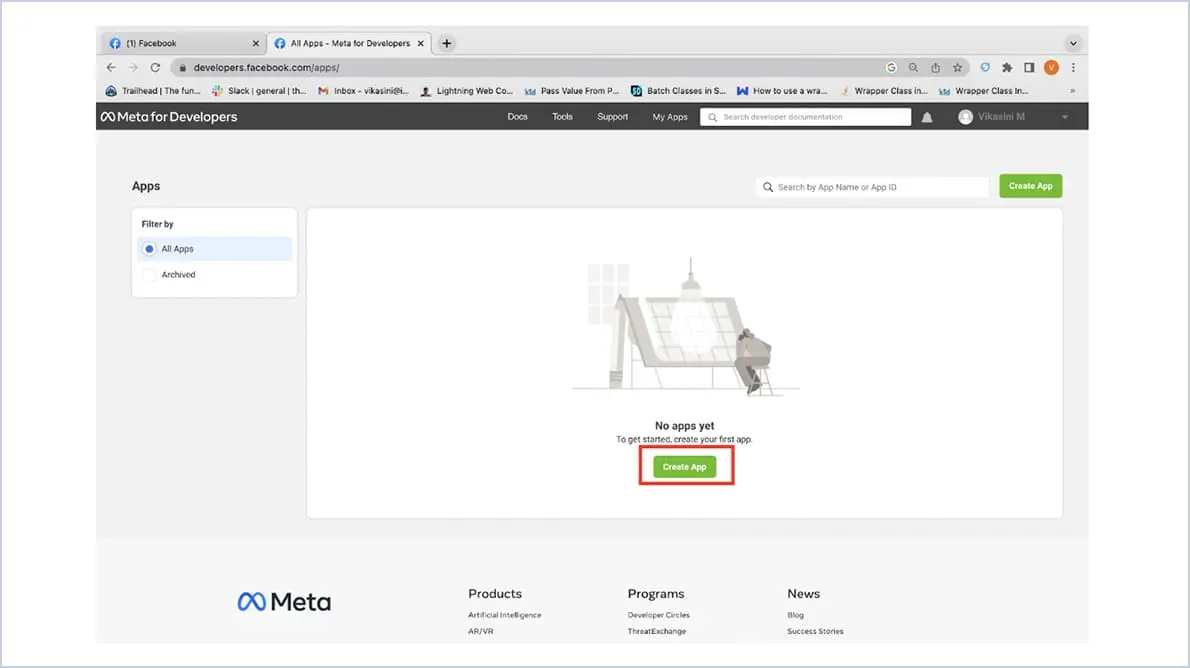Click the Search by App Name or App ID field
This screenshot has width=1190, height=668.
coord(872,187)
